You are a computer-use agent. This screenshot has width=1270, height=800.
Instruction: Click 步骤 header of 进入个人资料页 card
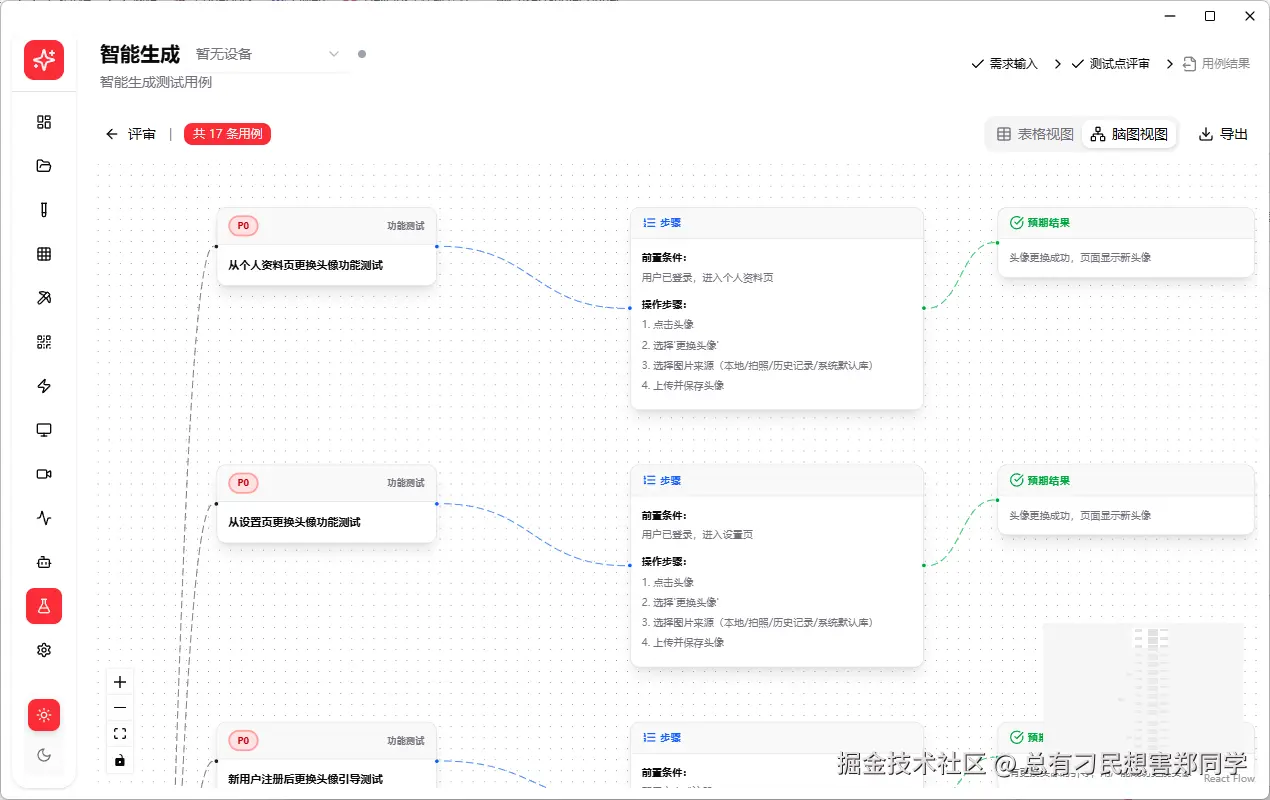click(x=777, y=223)
